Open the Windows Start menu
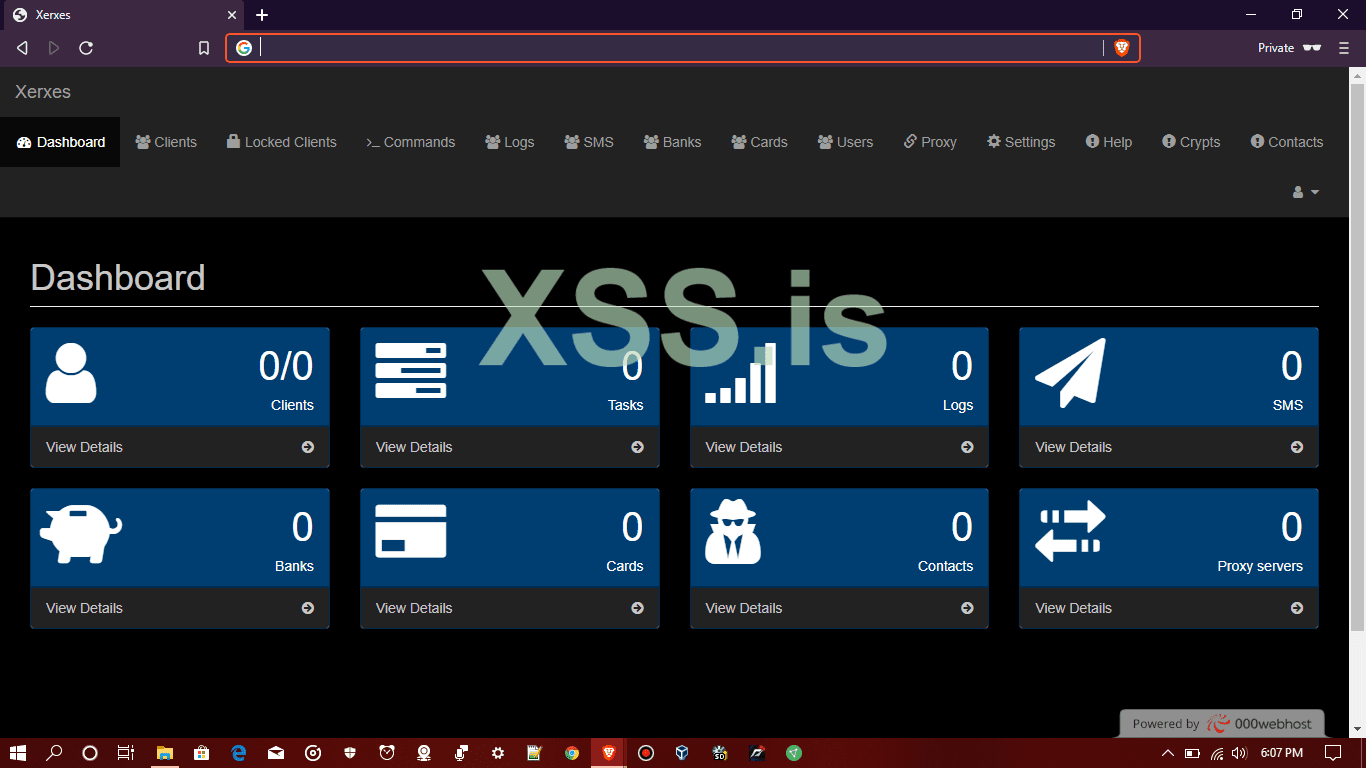 [x=18, y=753]
